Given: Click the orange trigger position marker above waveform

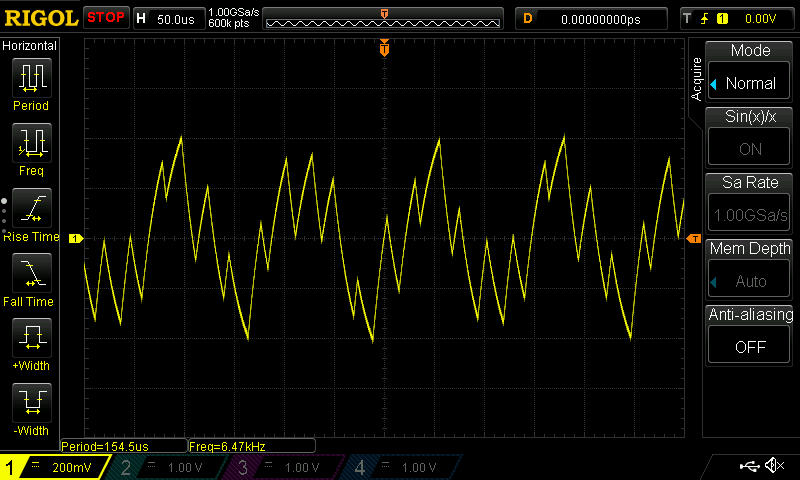Looking at the screenshot, I should pyautogui.click(x=384, y=48).
